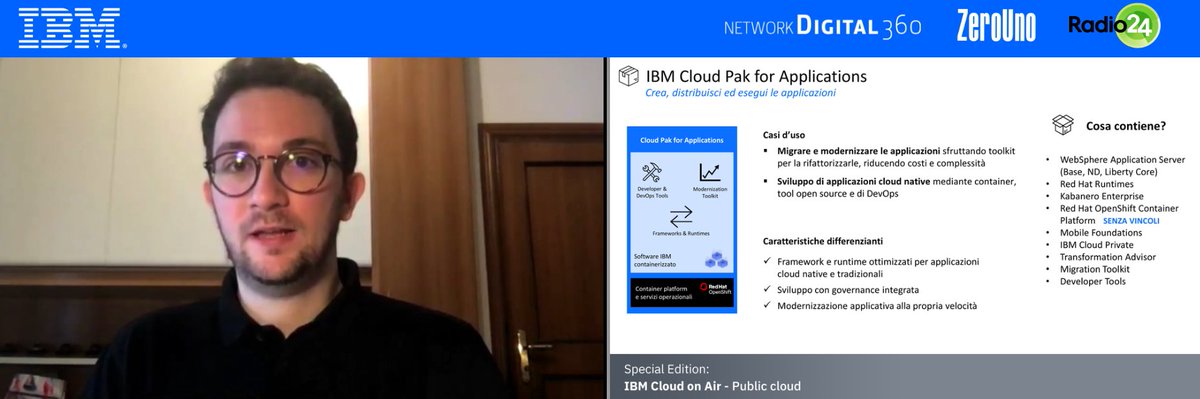This screenshot has width=1200, height=399.
Task: Click the slide title IBM Cloud Pak for Applications
Action: 756,76
